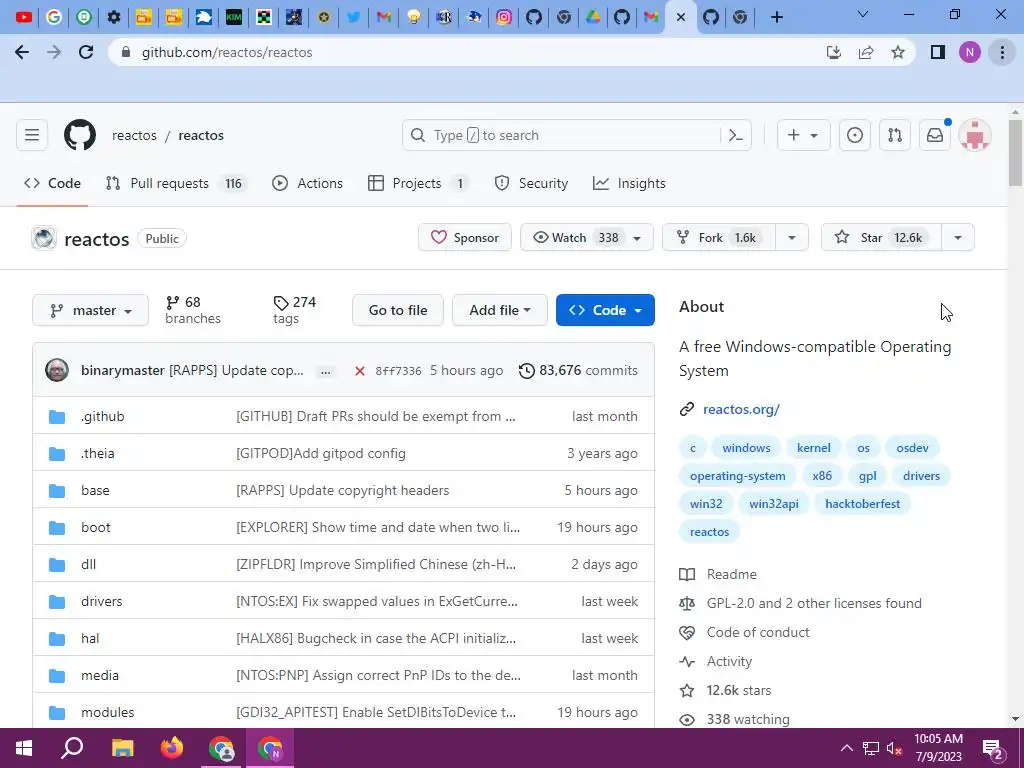Open the Code of conduct link
The height and width of the screenshot is (768, 1024).
pyautogui.click(x=758, y=632)
